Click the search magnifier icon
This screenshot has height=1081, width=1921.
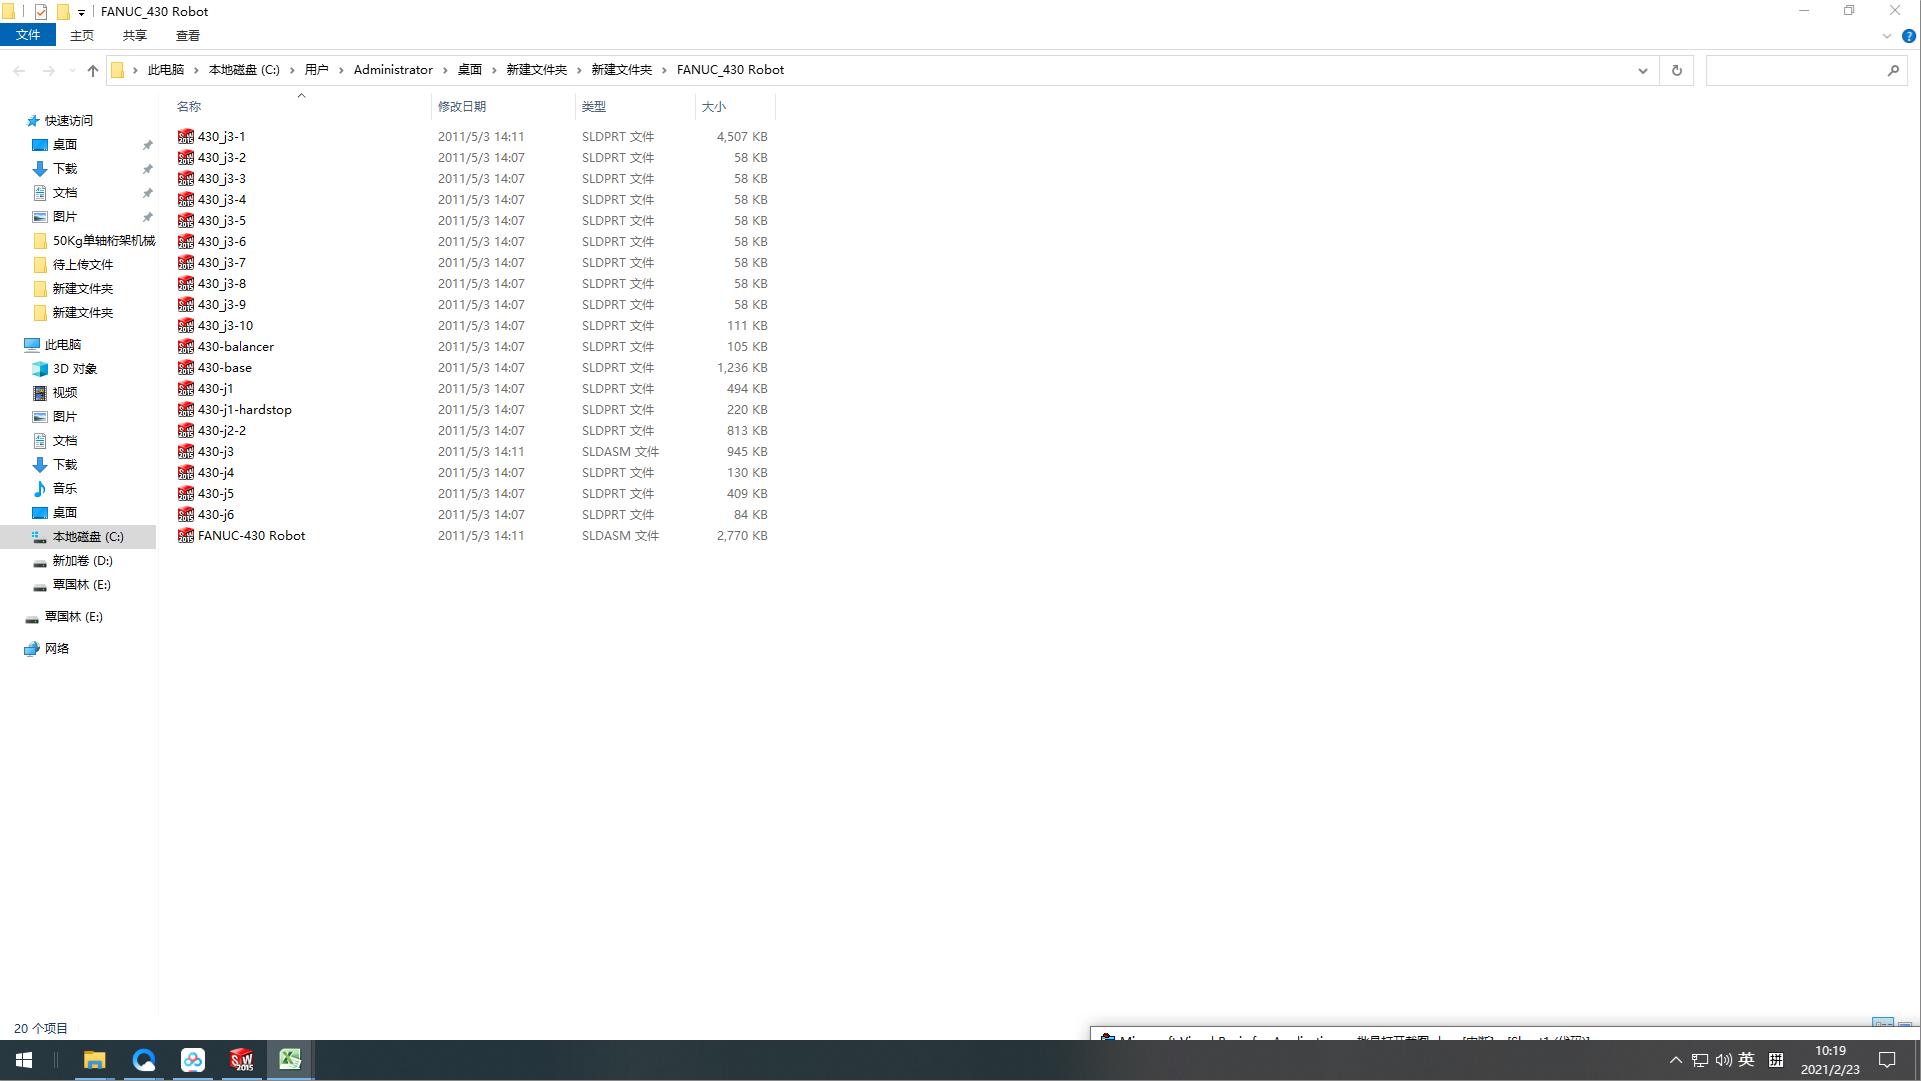[x=1893, y=70]
